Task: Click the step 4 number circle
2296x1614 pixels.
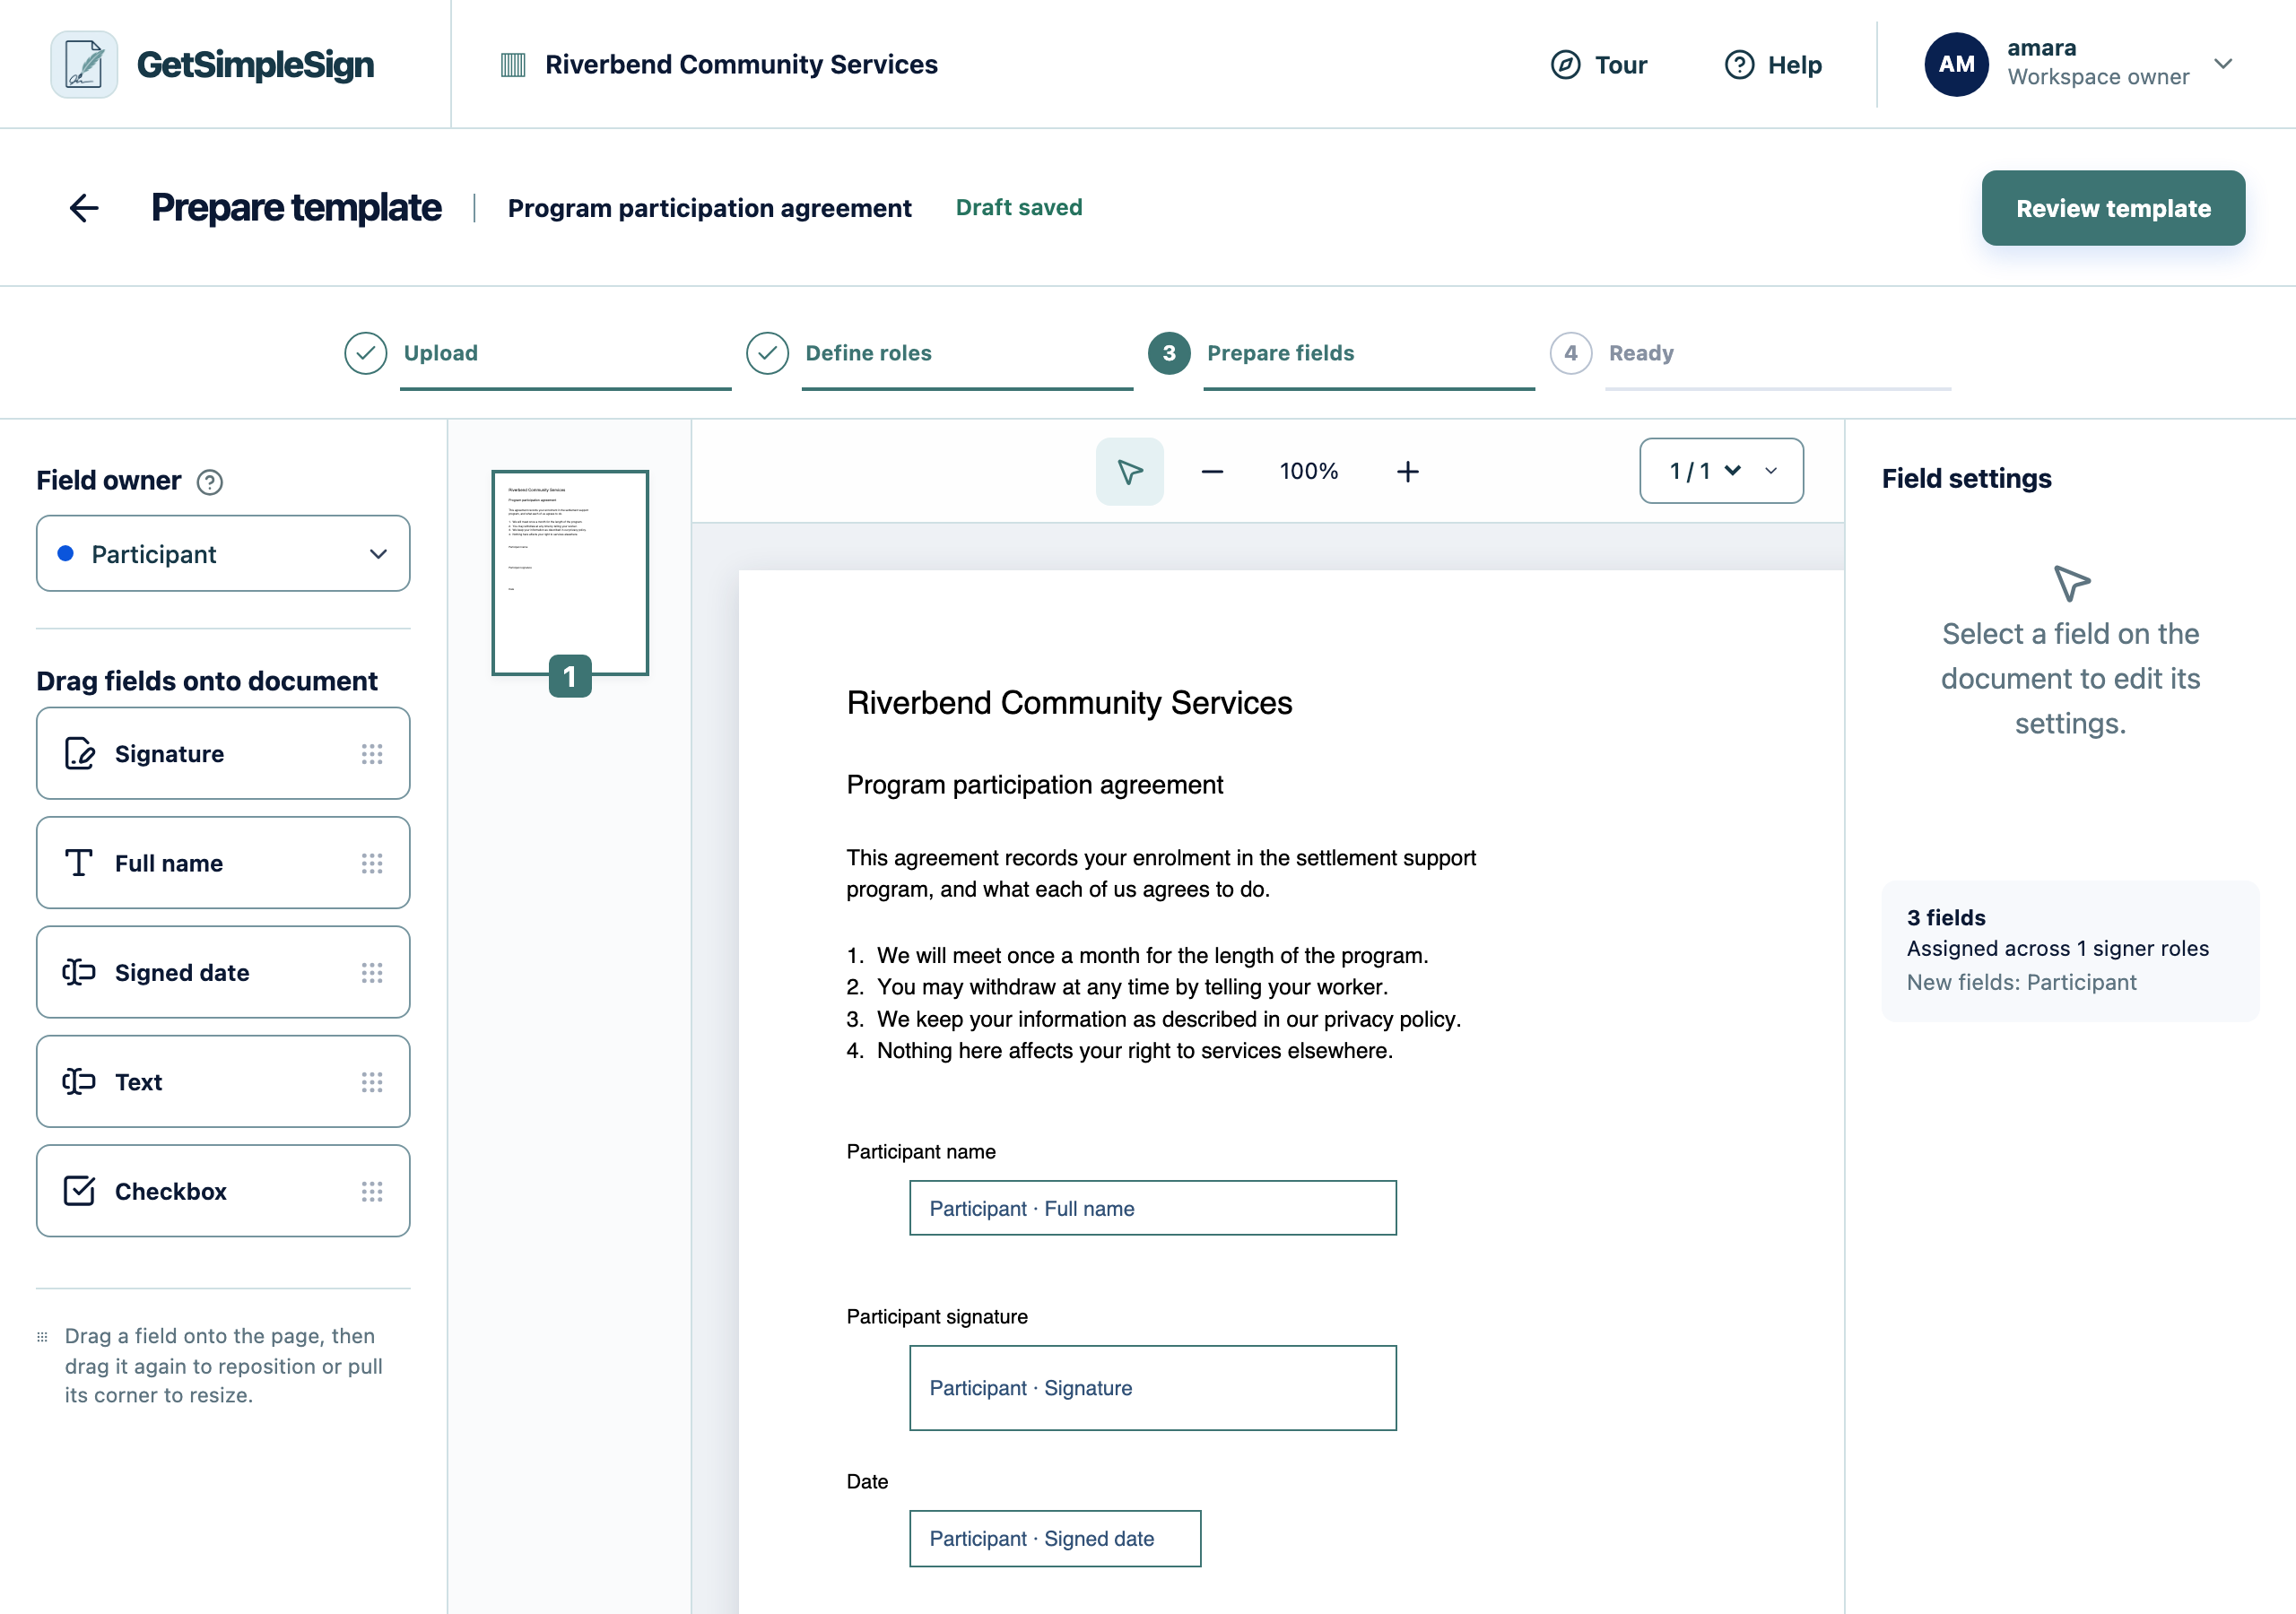Action: tap(1571, 353)
